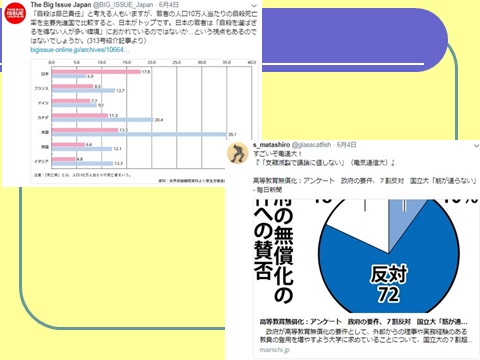Screen dimensions: 480x360
Task: Click s_matashiro username
Action: pos(271,145)
